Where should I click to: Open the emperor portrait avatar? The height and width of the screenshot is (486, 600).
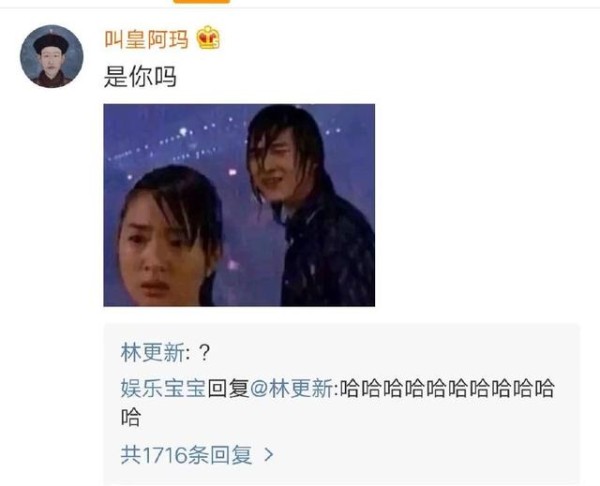point(52,56)
